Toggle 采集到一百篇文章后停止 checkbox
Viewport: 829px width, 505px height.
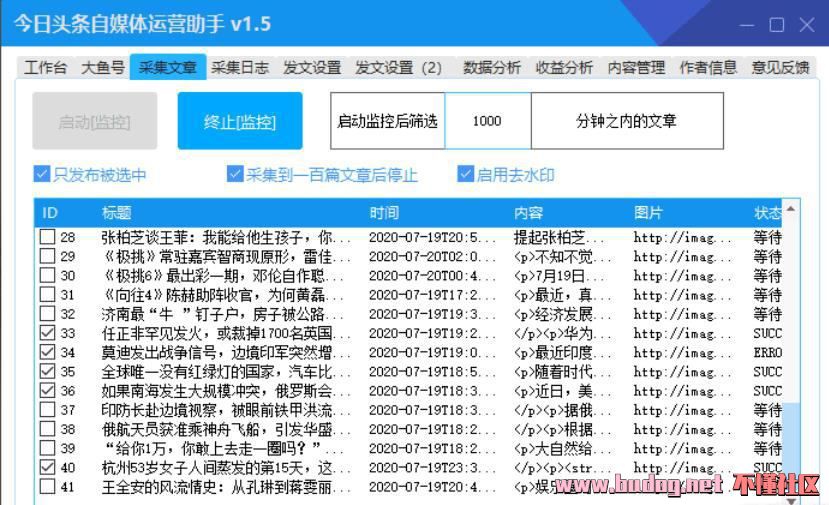point(235,174)
